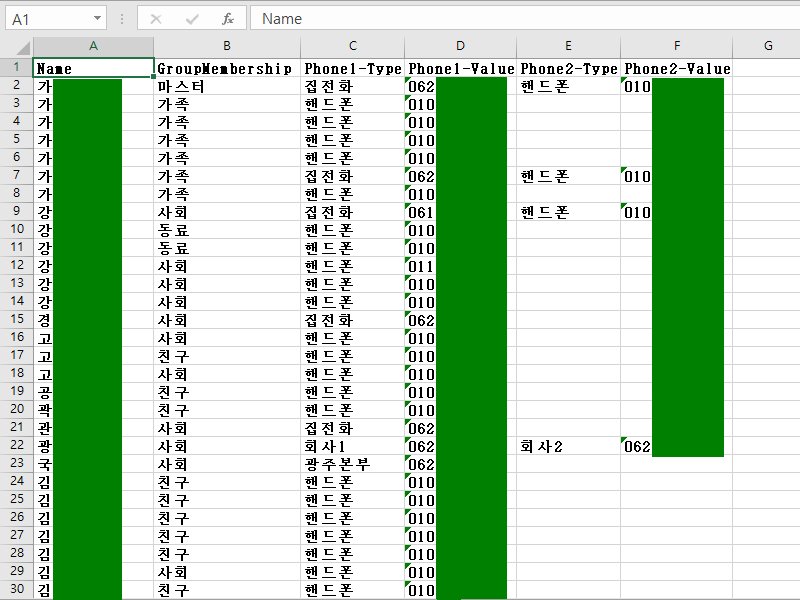Select the 집전화 cell in row 15
This screenshot has height=600, width=800.
(353, 320)
